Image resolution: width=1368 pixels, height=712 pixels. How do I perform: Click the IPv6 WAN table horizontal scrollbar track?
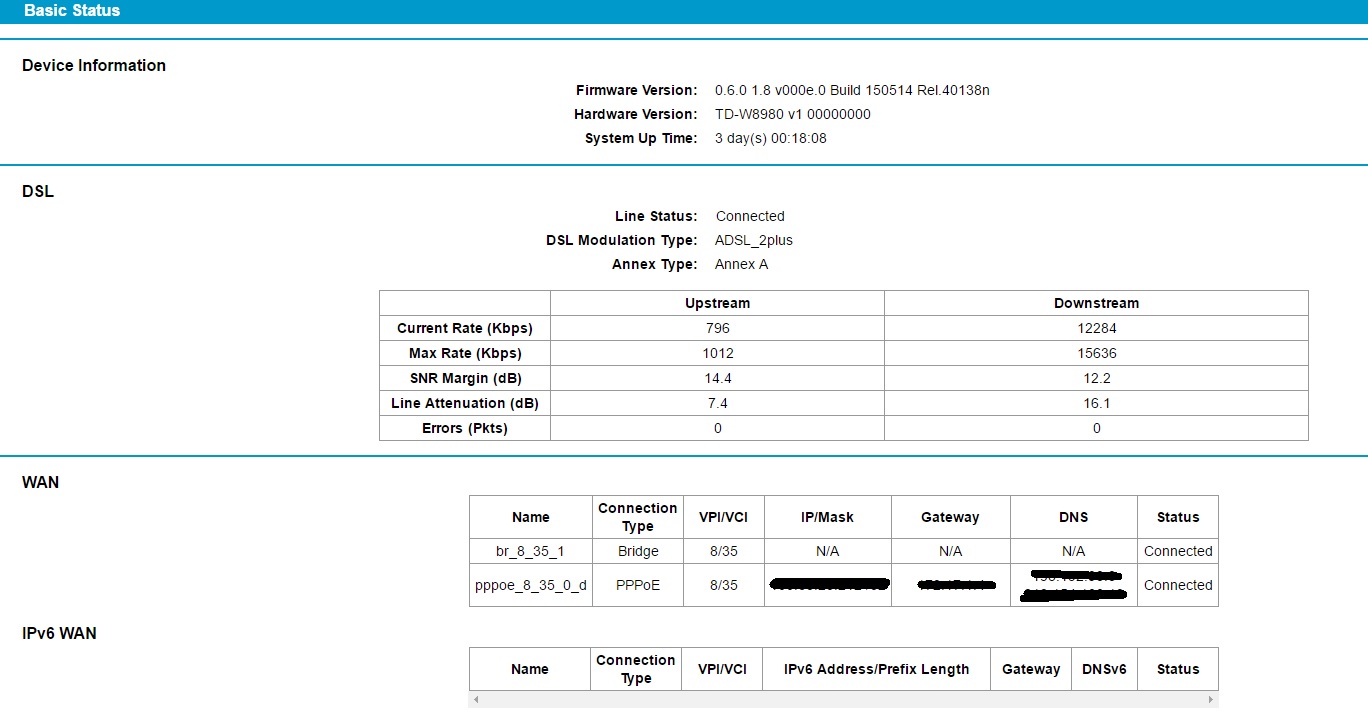(844, 700)
